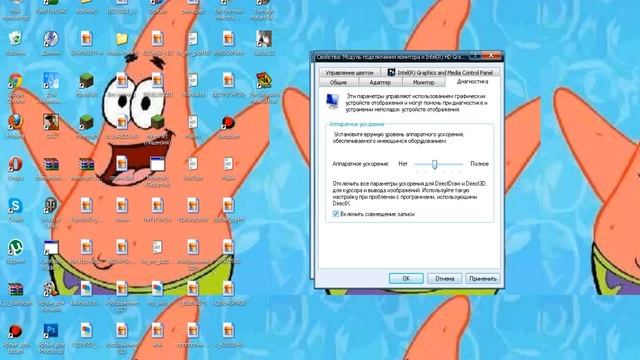Screen dimensions: 640x360
Task: Switch to the Монитор tab
Action: click(424, 82)
